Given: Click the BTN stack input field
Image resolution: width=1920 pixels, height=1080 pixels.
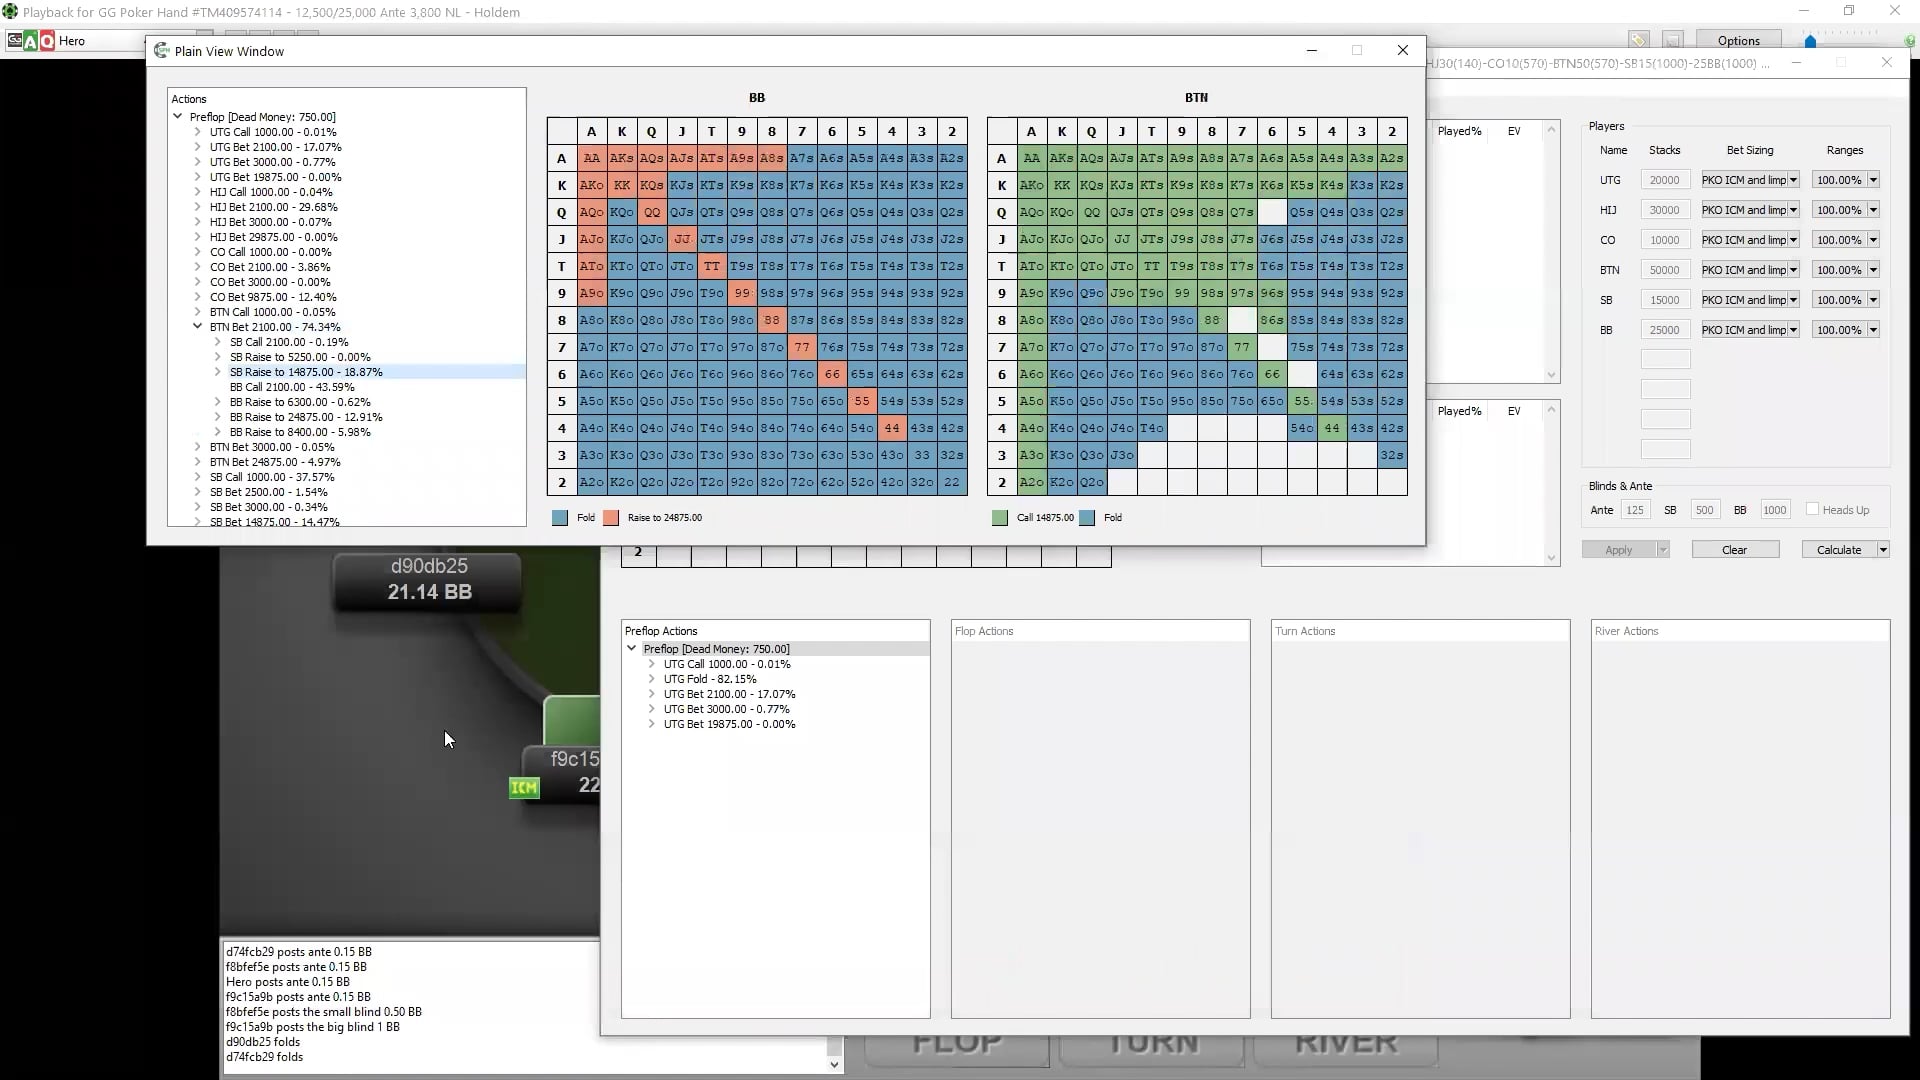Looking at the screenshot, I should [1664, 270].
